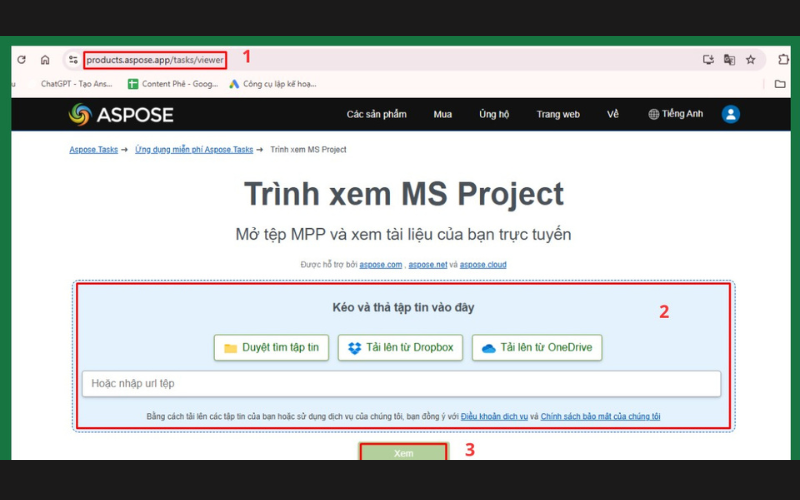Click the Aspose logo in header
This screenshot has width=800, height=500.
(121, 114)
